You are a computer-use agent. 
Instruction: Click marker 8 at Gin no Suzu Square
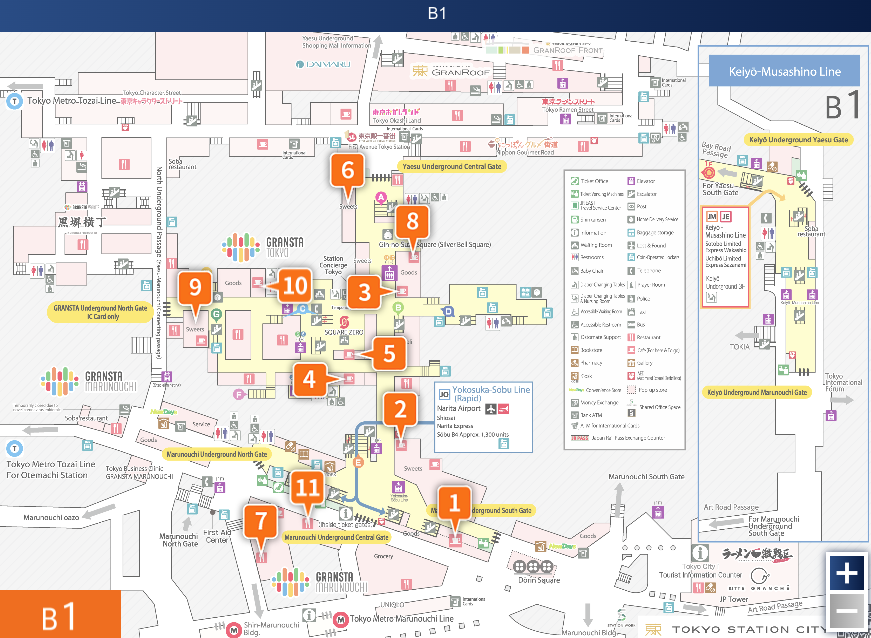pos(411,222)
